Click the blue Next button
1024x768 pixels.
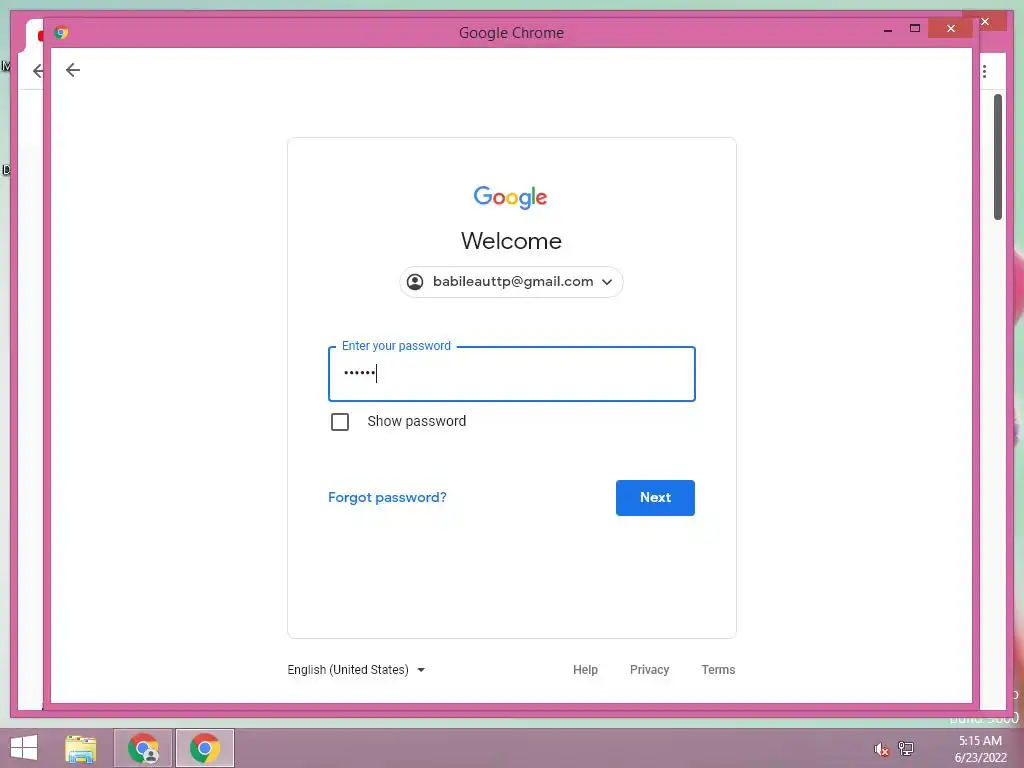click(655, 498)
